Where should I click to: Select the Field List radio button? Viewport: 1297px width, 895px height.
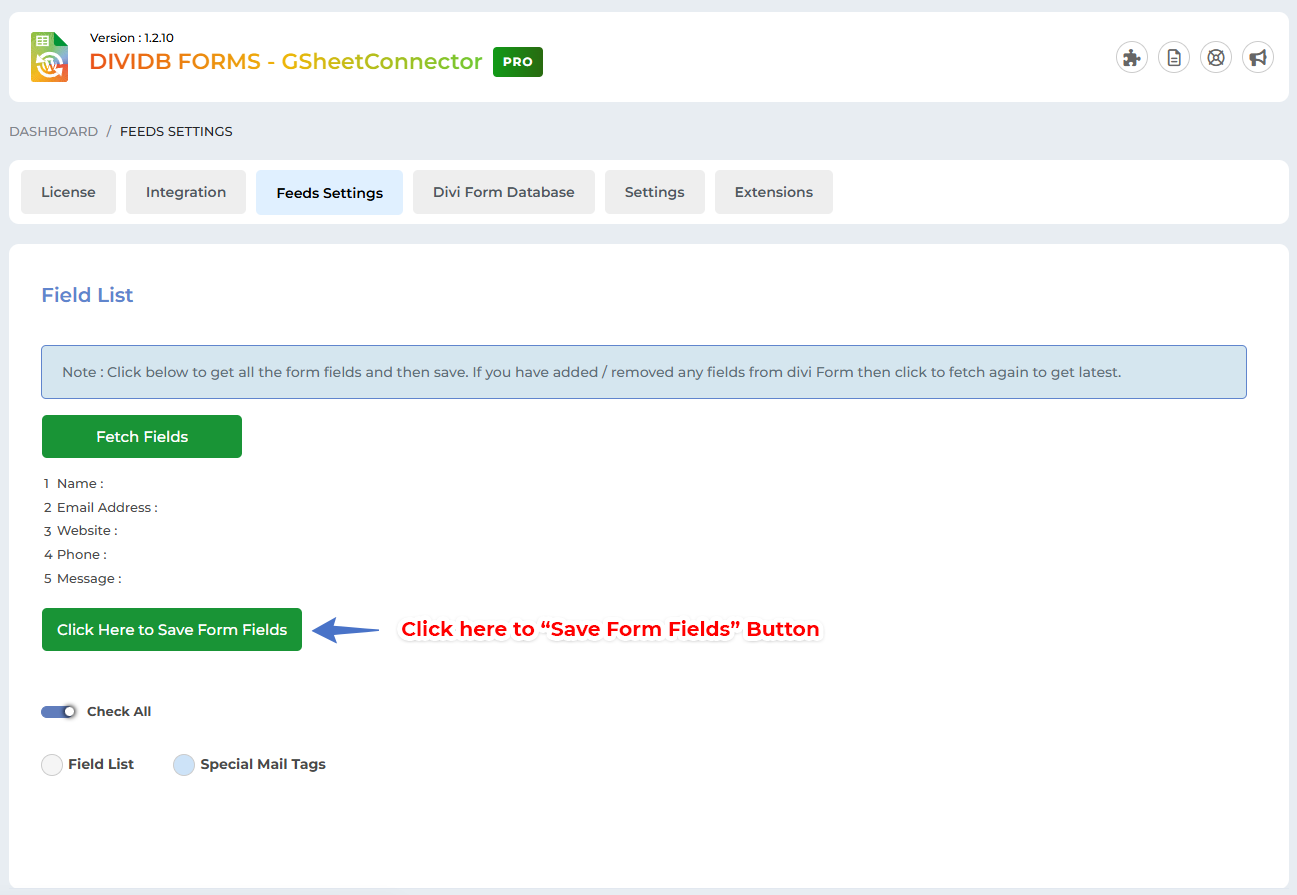click(x=52, y=765)
